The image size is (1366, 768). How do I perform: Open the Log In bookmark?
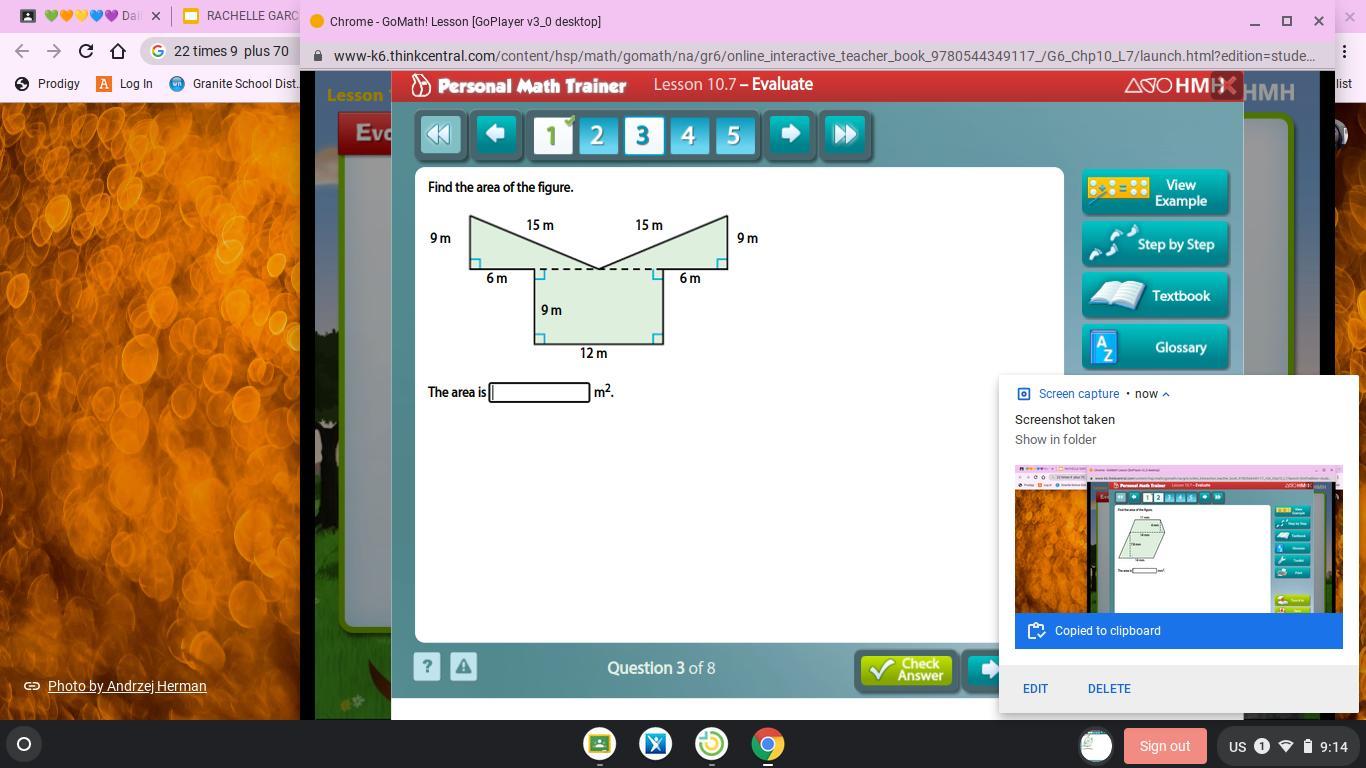click(x=124, y=84)
